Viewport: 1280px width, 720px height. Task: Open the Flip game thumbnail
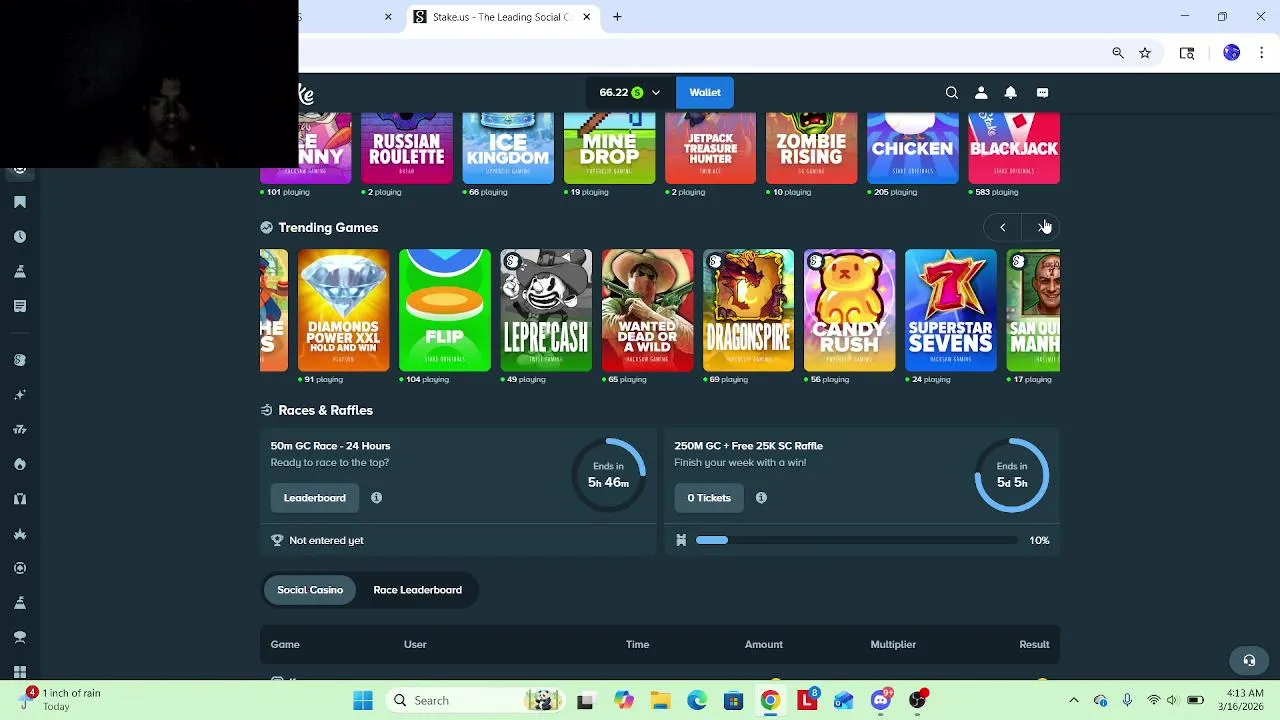445,310
